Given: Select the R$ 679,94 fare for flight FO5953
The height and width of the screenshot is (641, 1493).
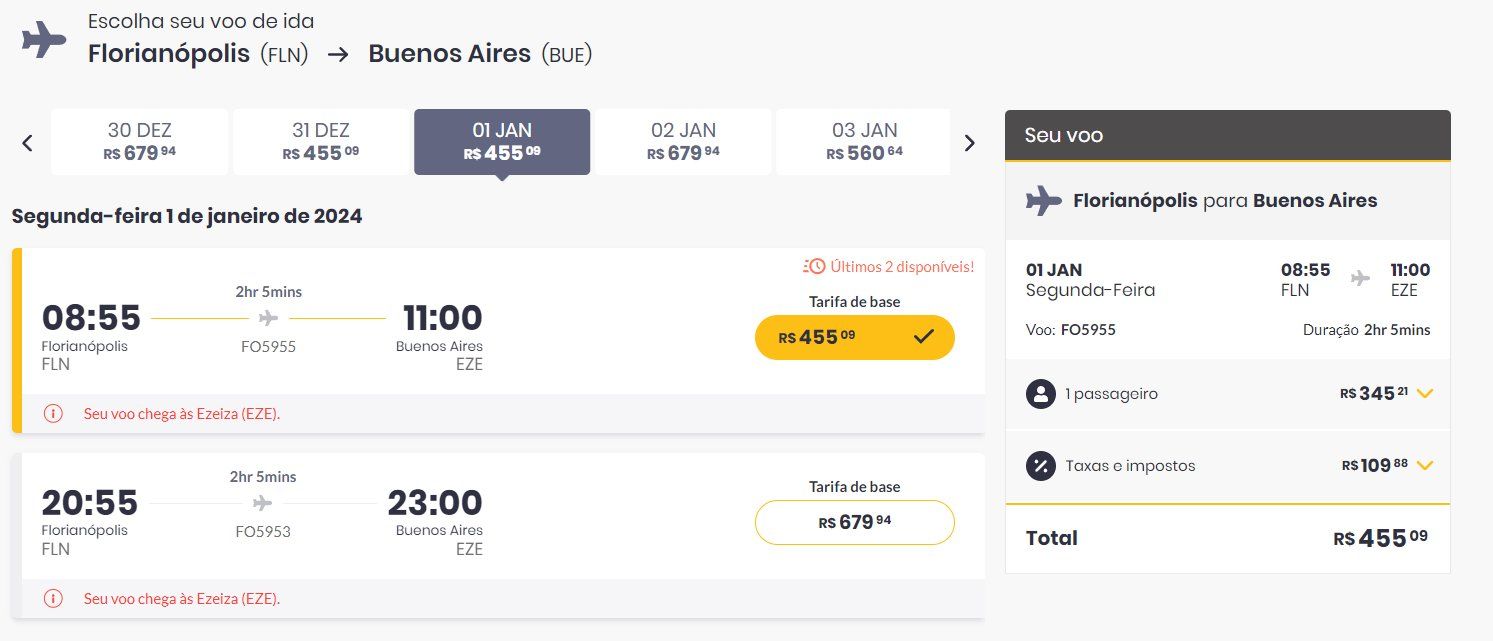Looking at the screenshot, I should pyautogui.click(x=855, y=522).
